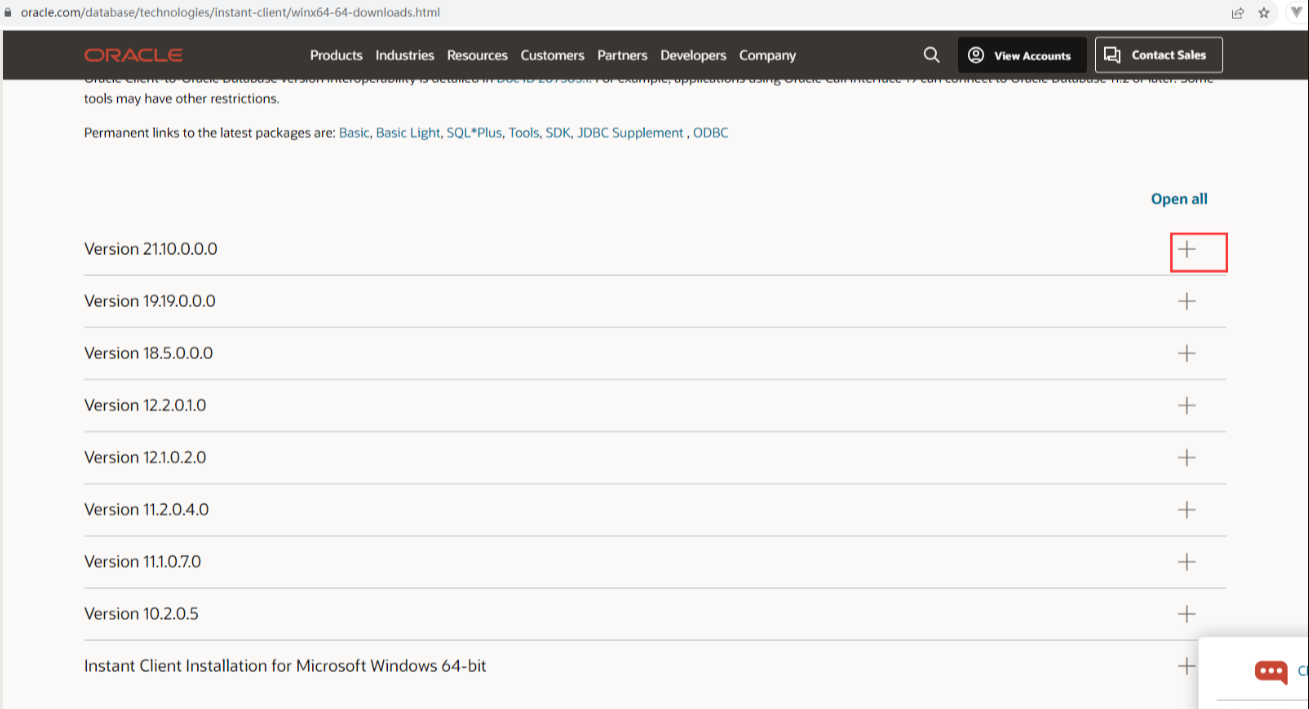Viewport: 1309px width, 709px height.
Task: Click the View Accounts button
Action: [x=1022, y=55]
